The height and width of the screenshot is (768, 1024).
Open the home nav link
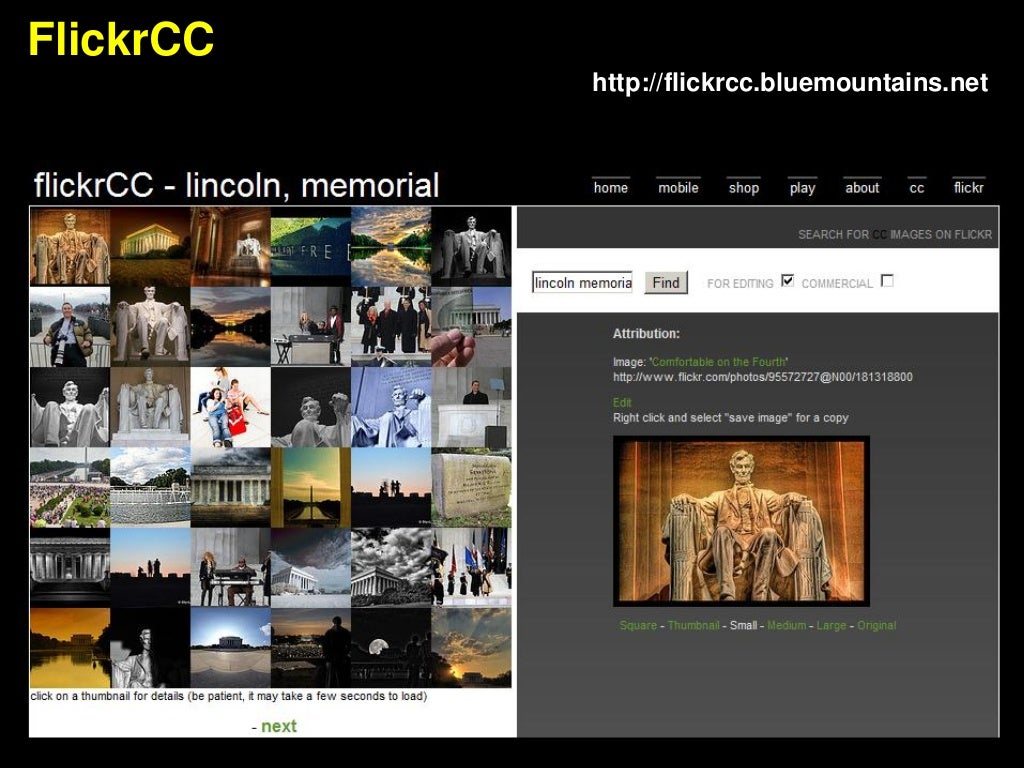(x=611, y=188)
